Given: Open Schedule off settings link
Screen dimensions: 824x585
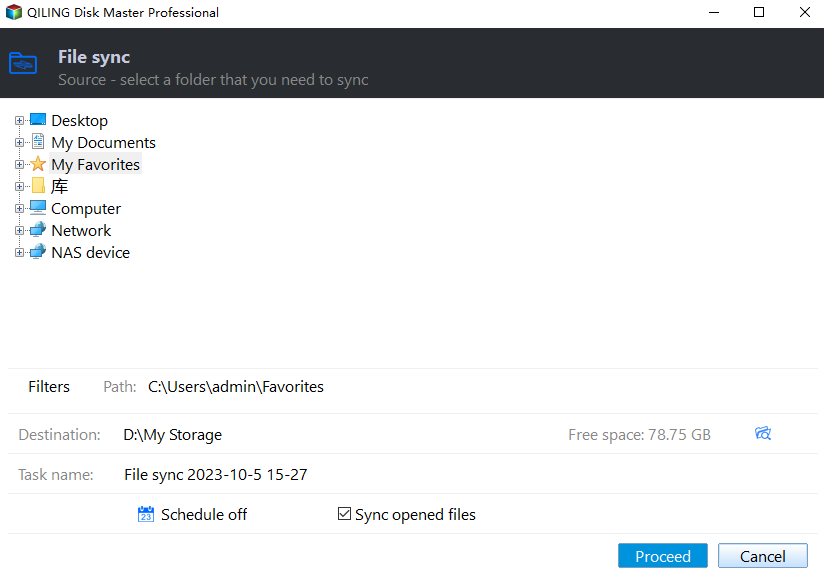Looking at the screenshot, I should pyautogui.click(x=203, y=515).
